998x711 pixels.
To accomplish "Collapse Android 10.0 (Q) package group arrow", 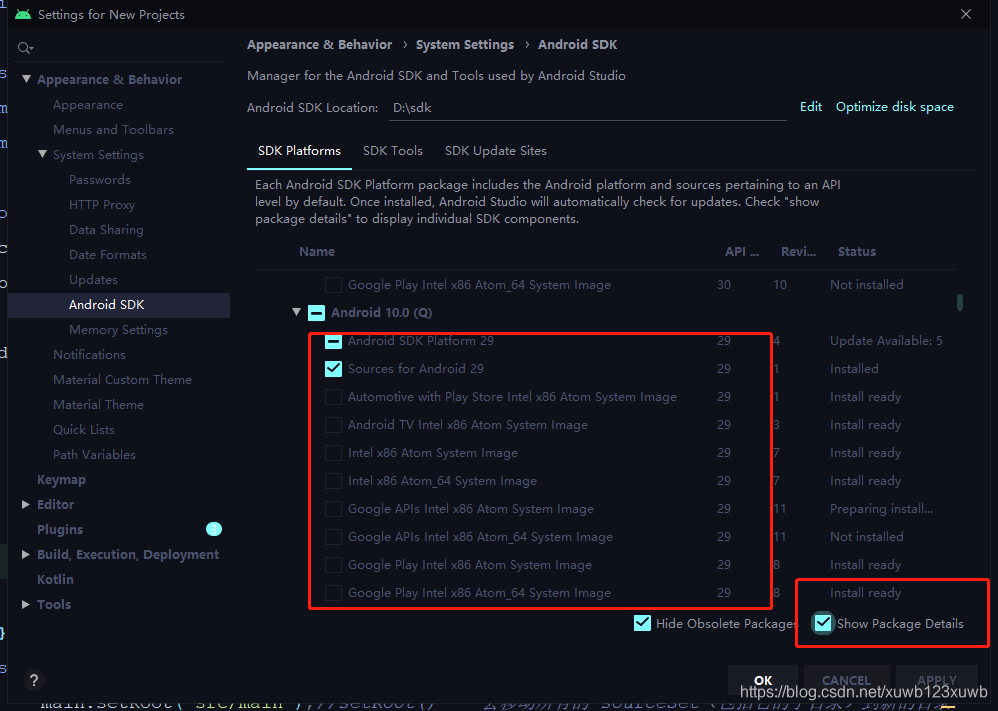I will [x=296, y=312].
